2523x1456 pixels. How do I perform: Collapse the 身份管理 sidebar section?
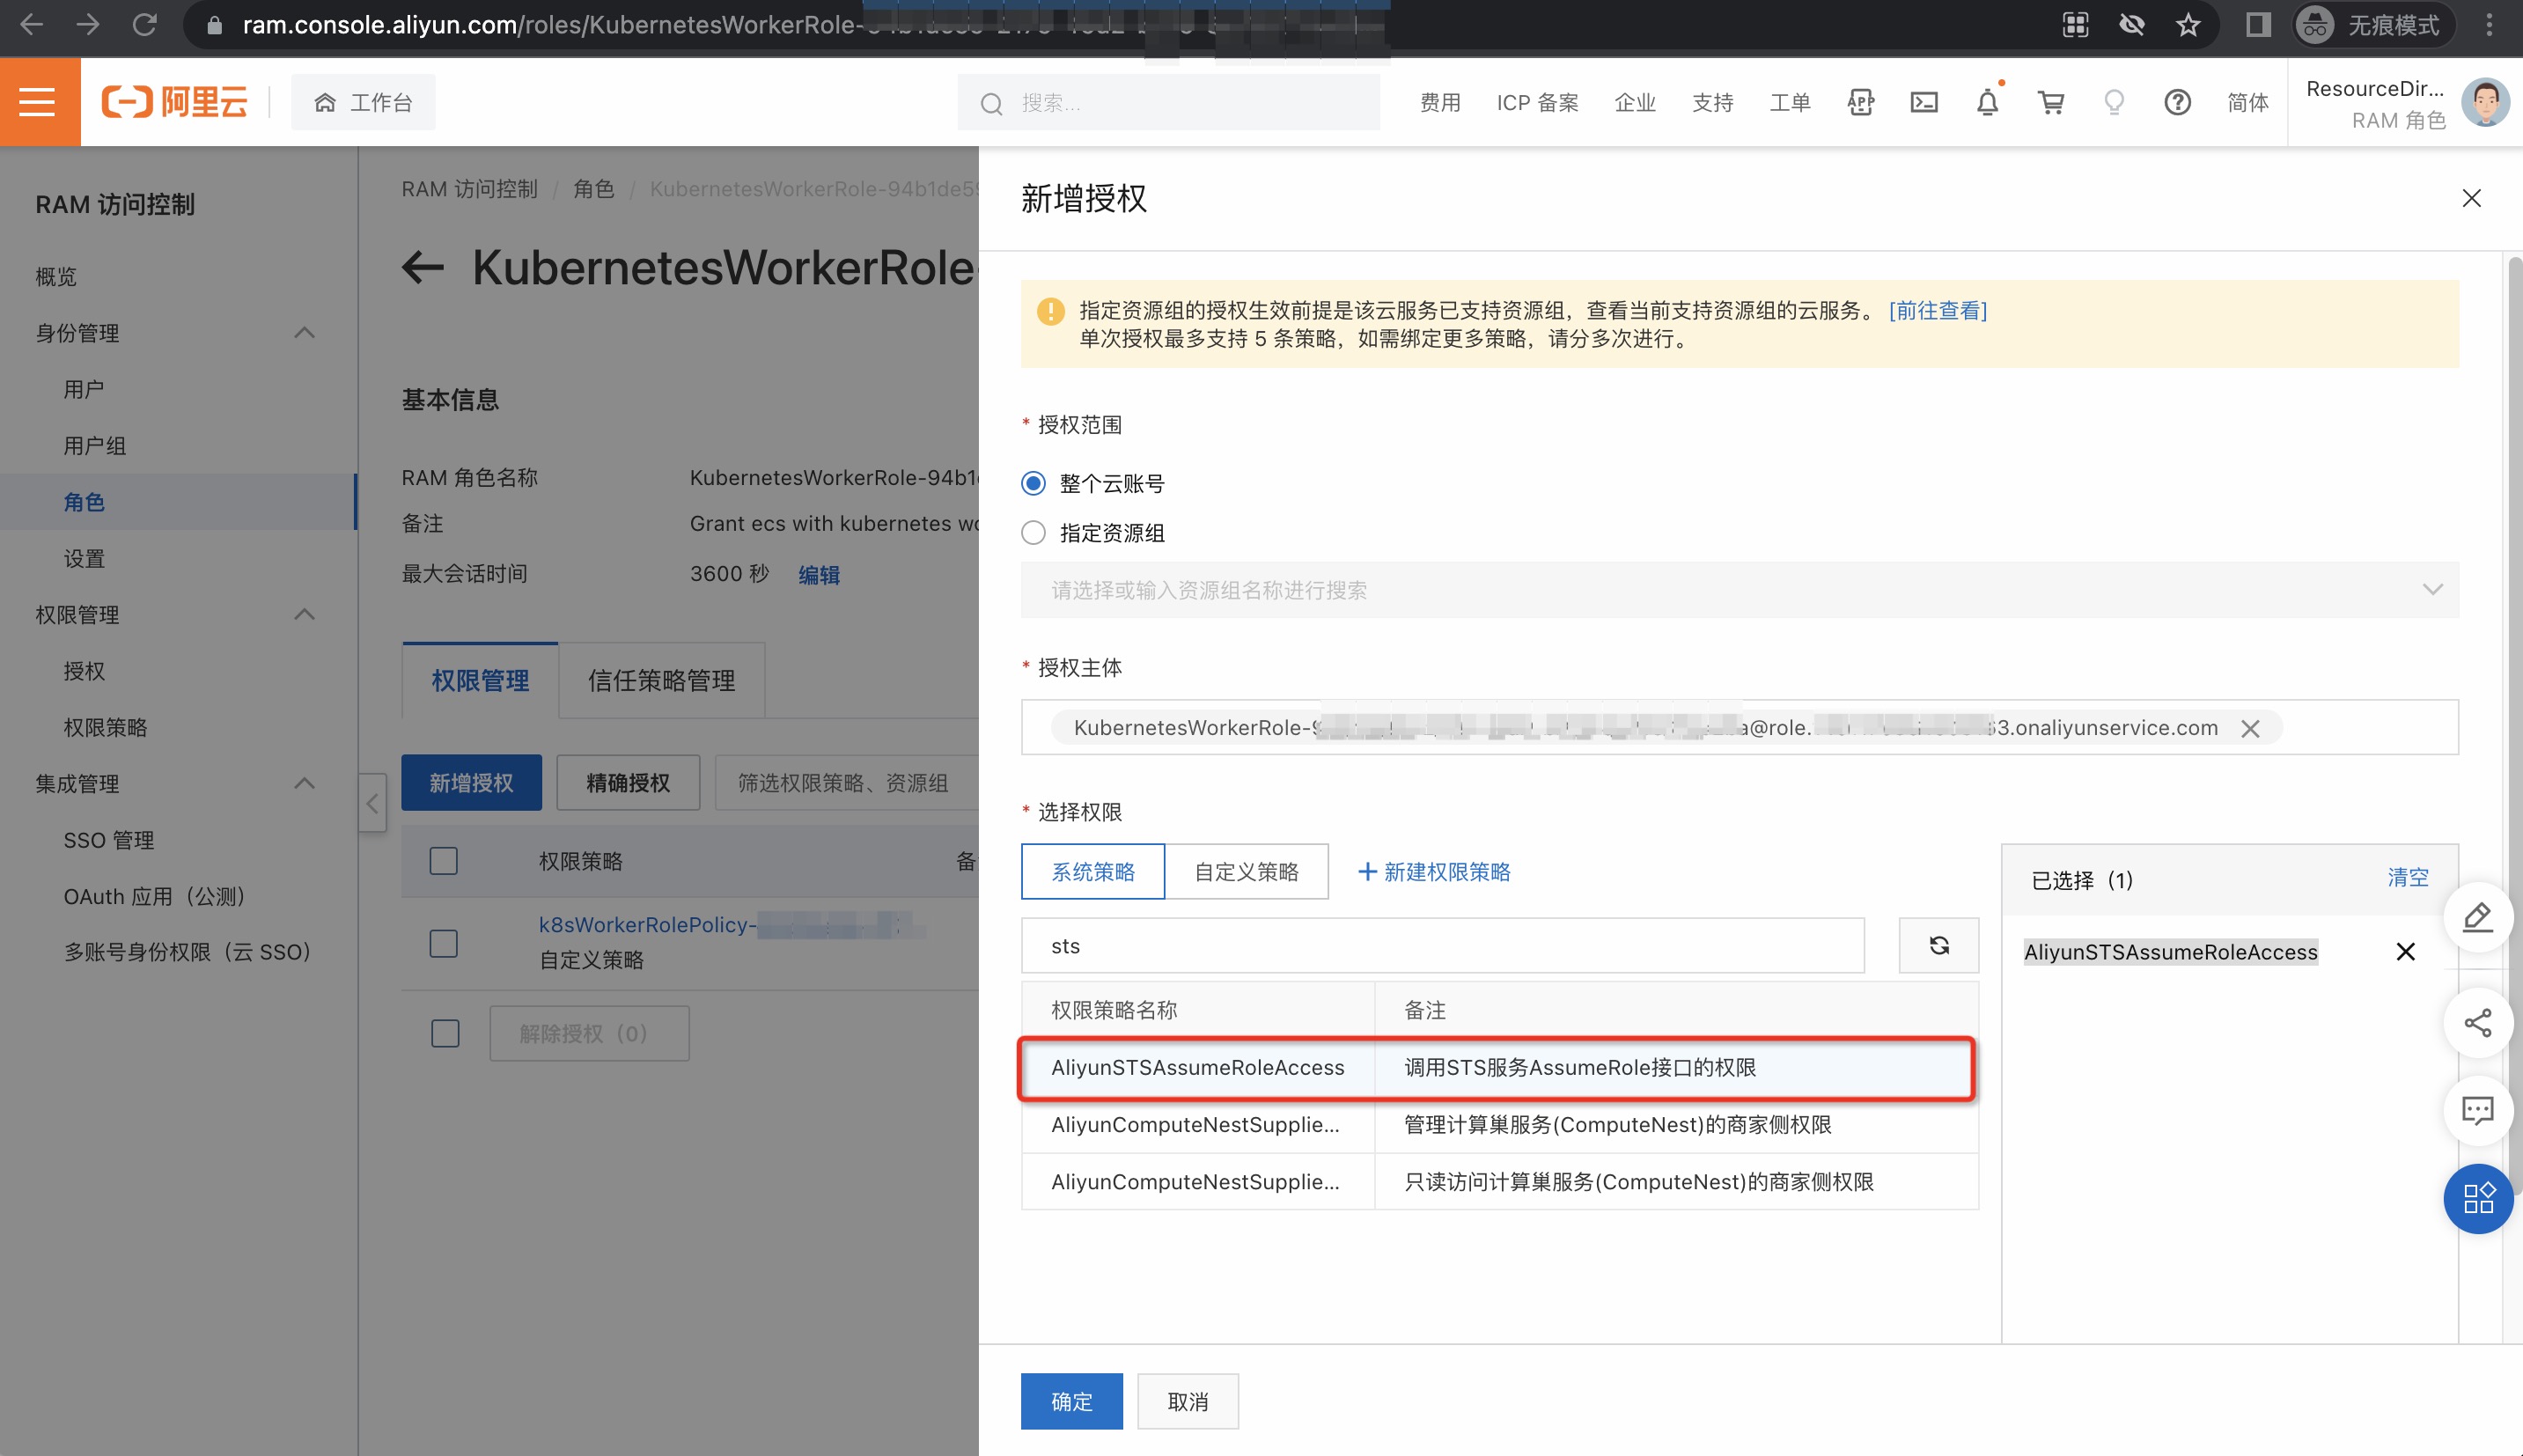(305, 332)
